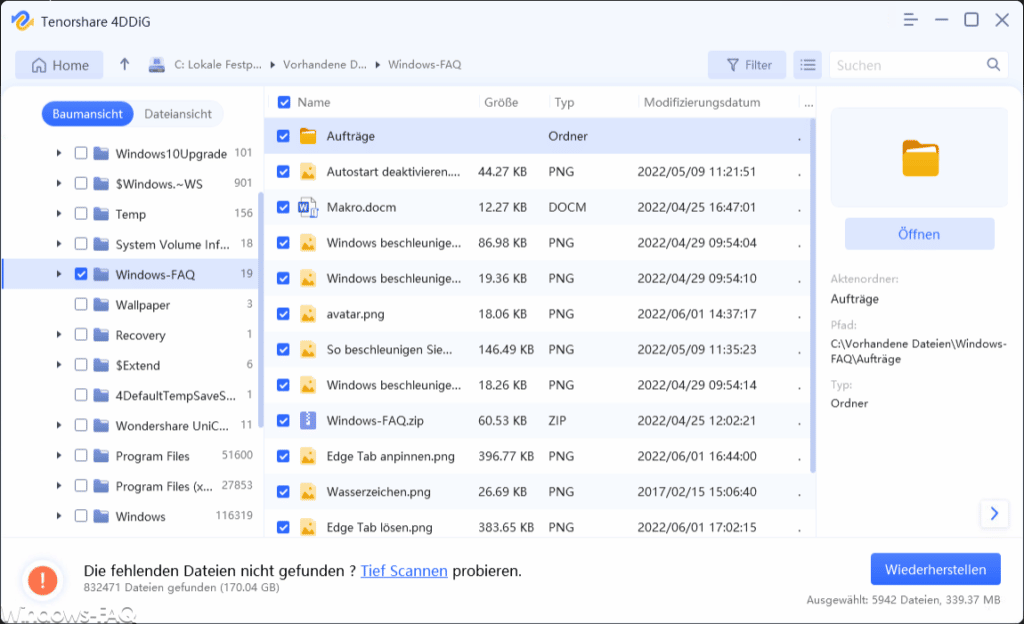Open the Filter button
This screenshot has height=624, width=1024.
(x=748, y=65)
